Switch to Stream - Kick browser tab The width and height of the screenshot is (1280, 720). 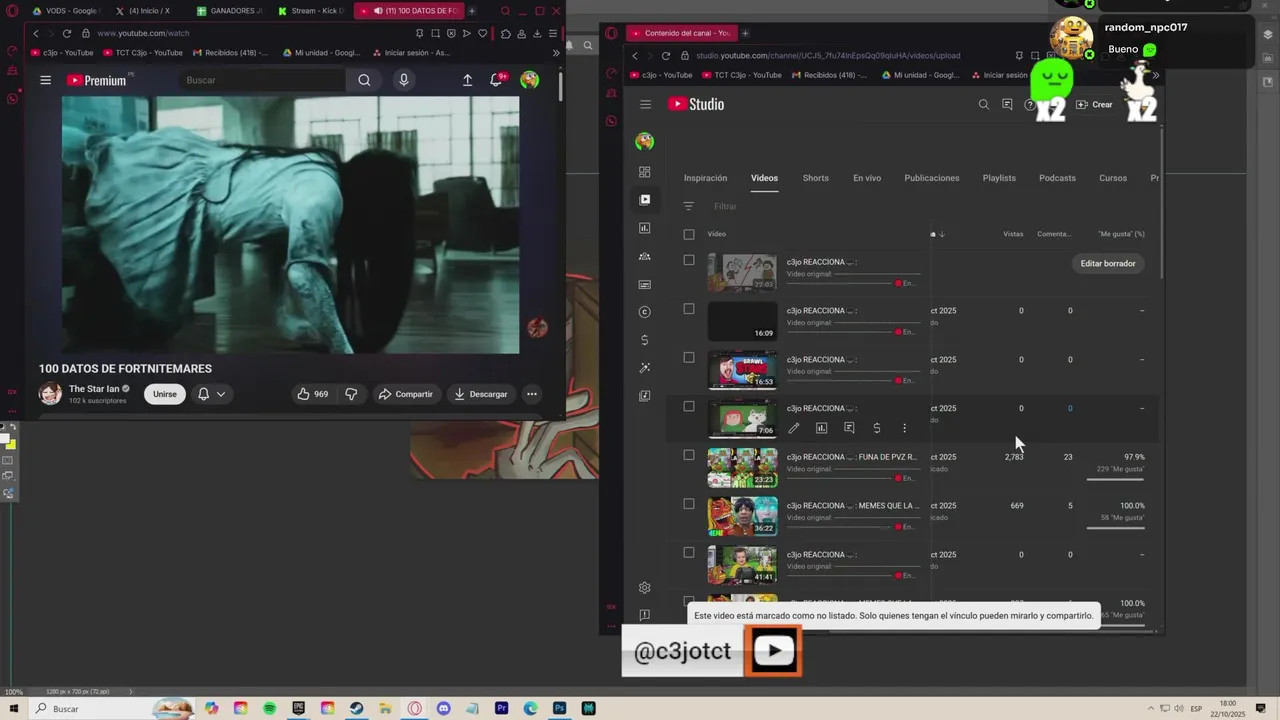point(310,11)
